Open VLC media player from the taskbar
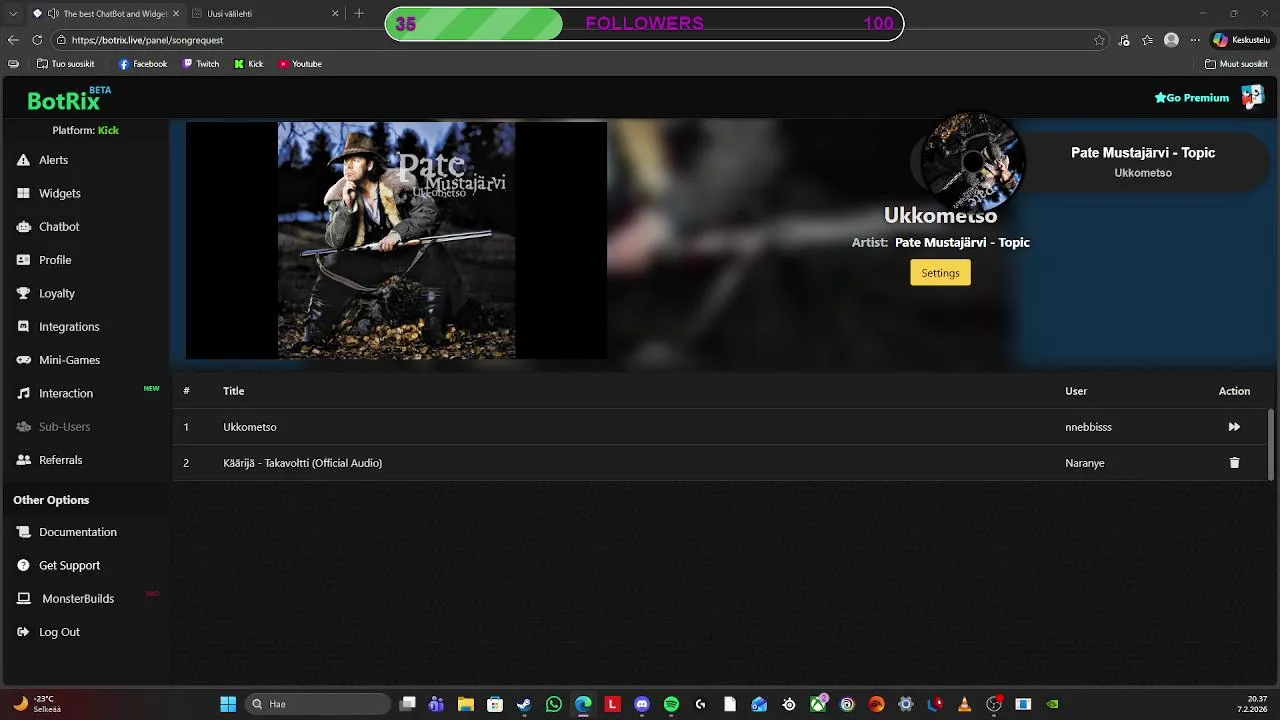 964,704
